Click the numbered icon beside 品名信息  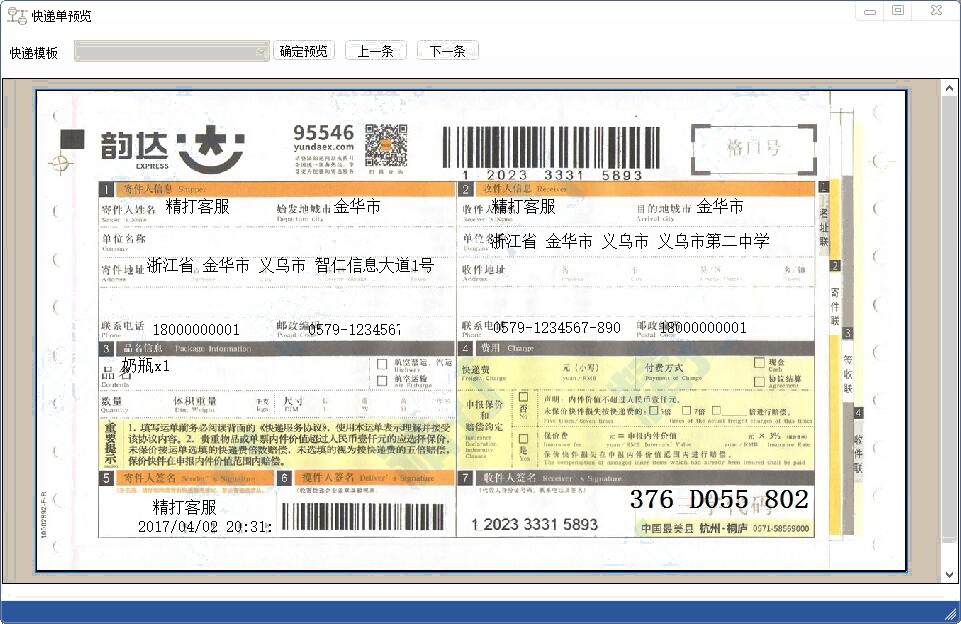108,349
